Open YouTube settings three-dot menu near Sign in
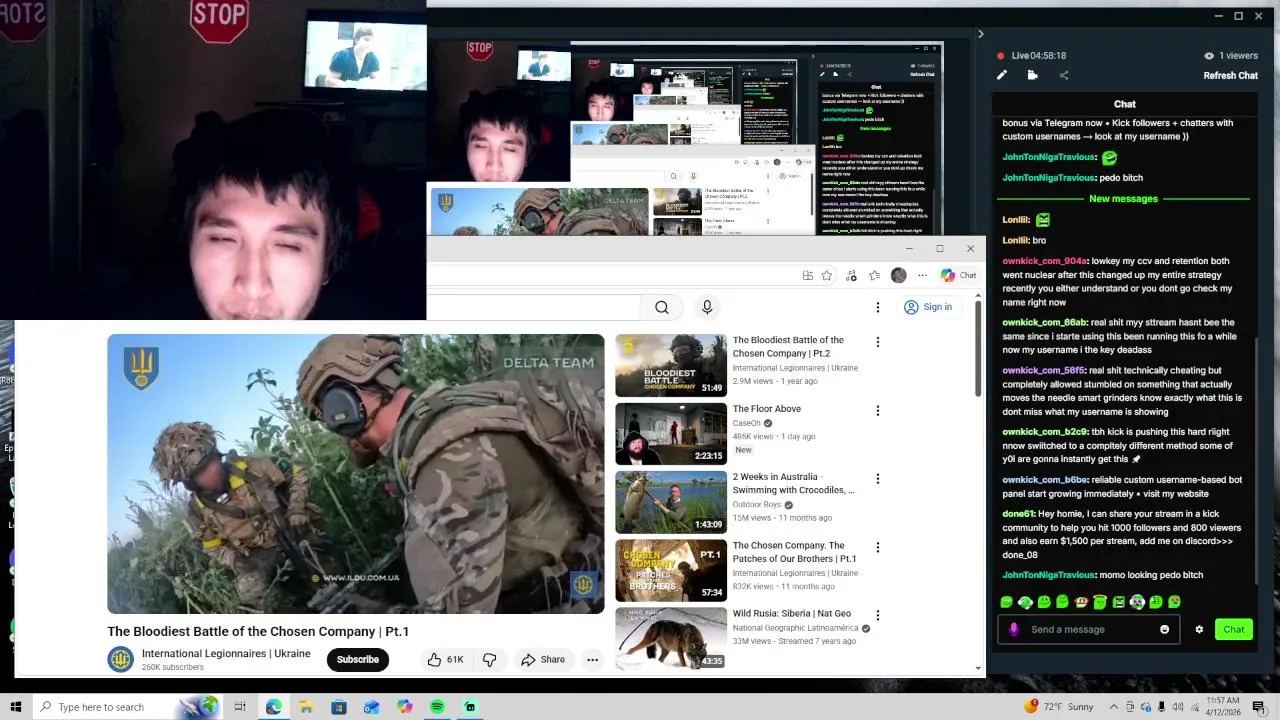Screen dimensions: 1280x720 pos(878,308)
